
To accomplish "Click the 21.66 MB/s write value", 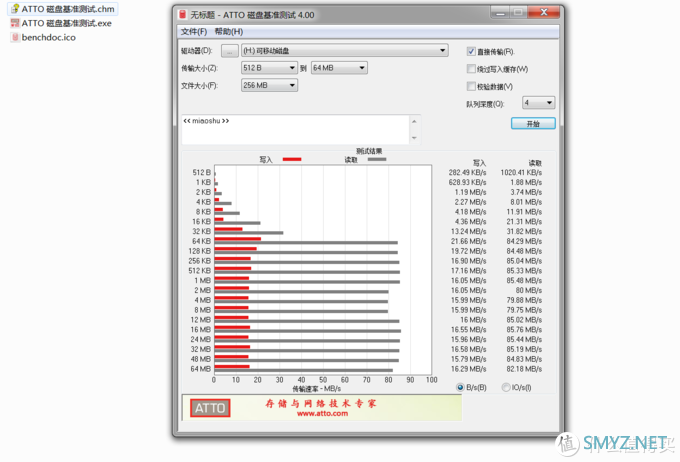I will (468, 241).
